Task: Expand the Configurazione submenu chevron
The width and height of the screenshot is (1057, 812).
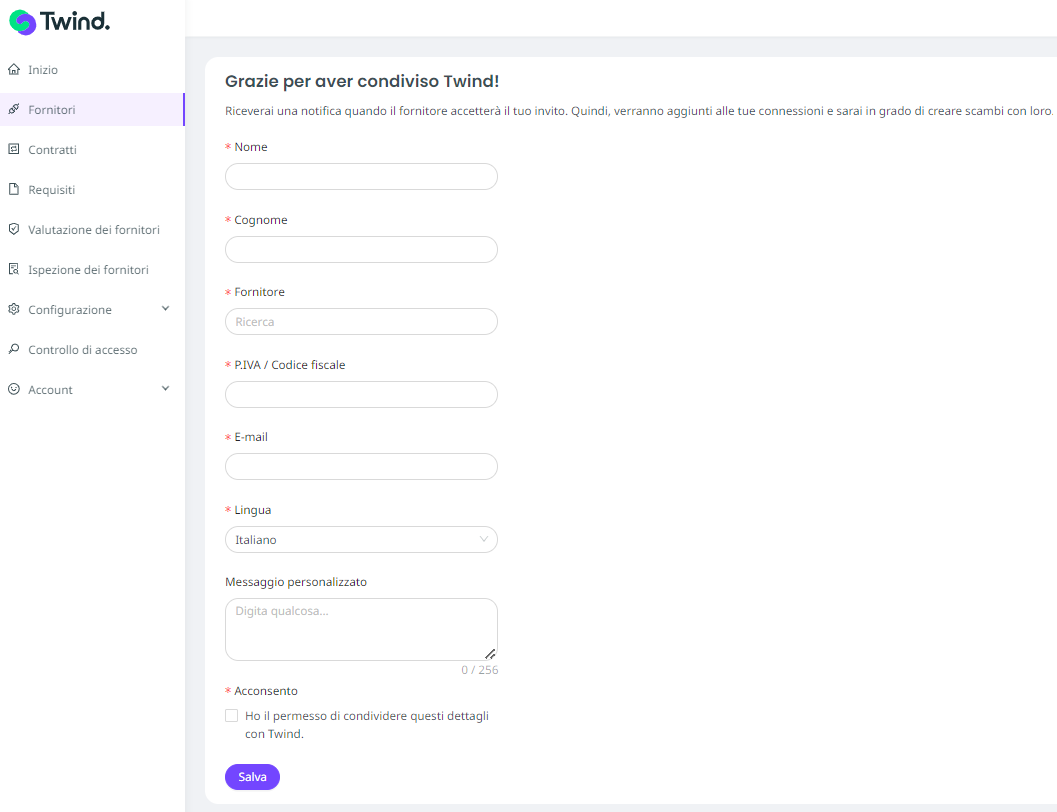Action: point(165,309)
